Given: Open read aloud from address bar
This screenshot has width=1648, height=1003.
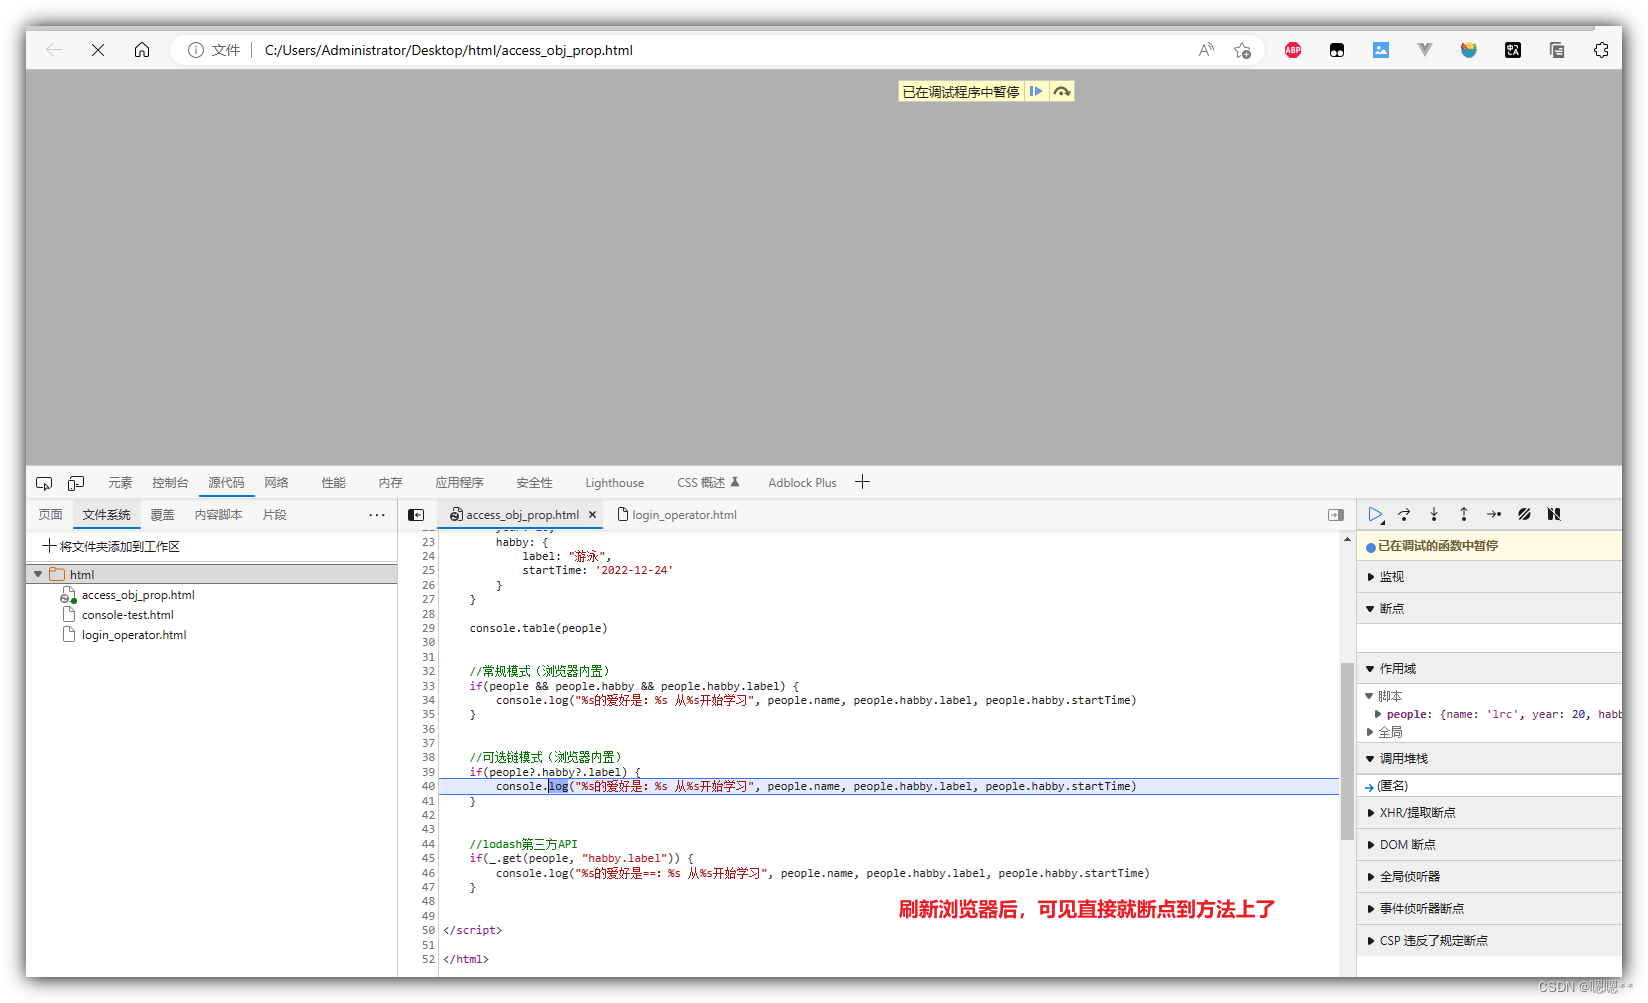Looking at the screenshot, I should point(1206,50).
